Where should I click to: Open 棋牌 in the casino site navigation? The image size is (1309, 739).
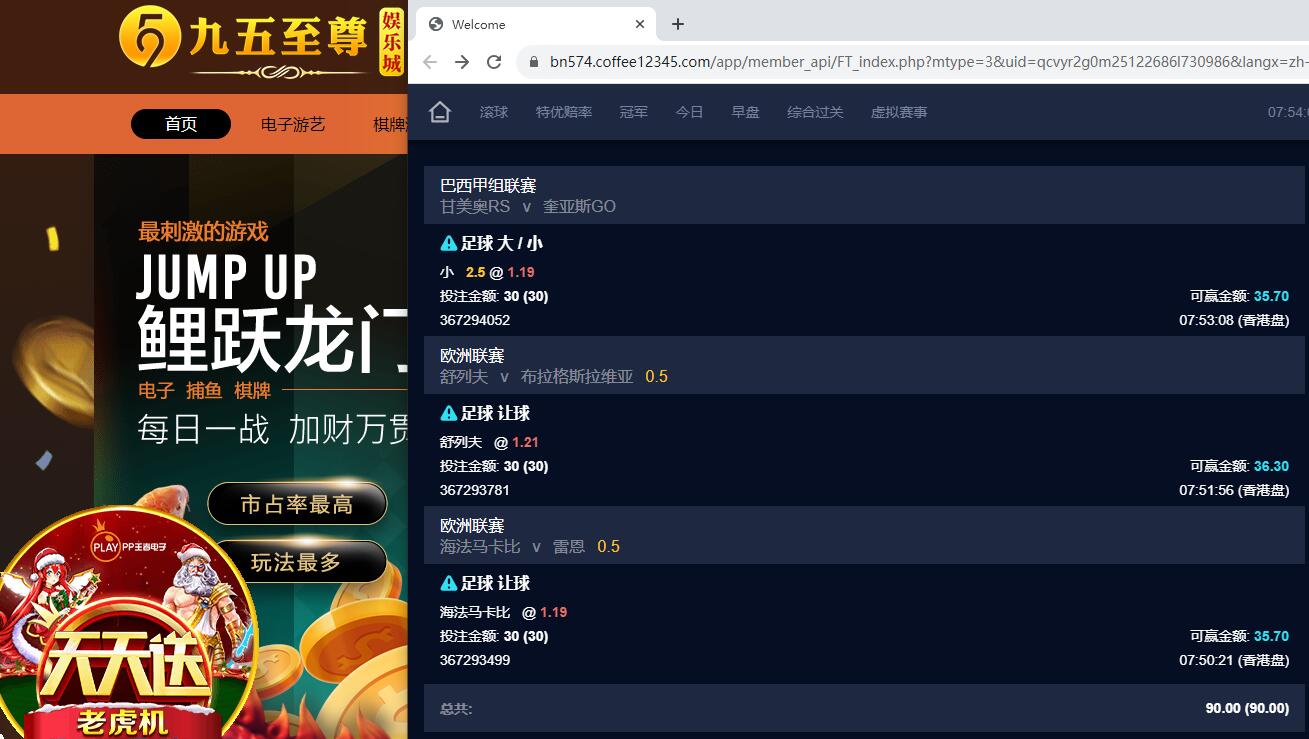(x=390, y=124)
